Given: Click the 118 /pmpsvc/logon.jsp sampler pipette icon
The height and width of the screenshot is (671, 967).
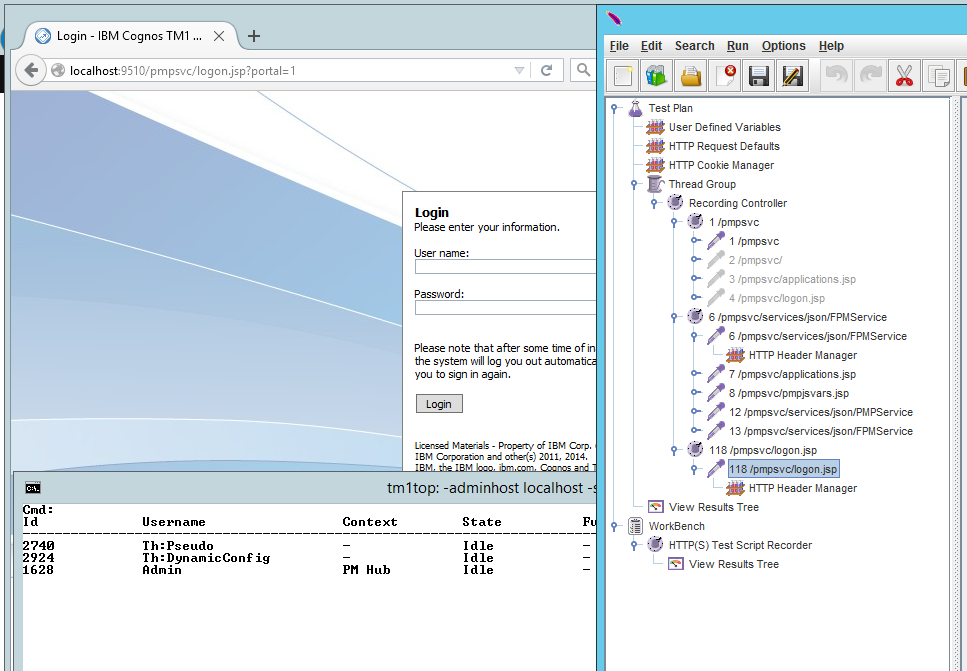Looking at the screenshot, I should pyautogui.click(x=715, y=468).
